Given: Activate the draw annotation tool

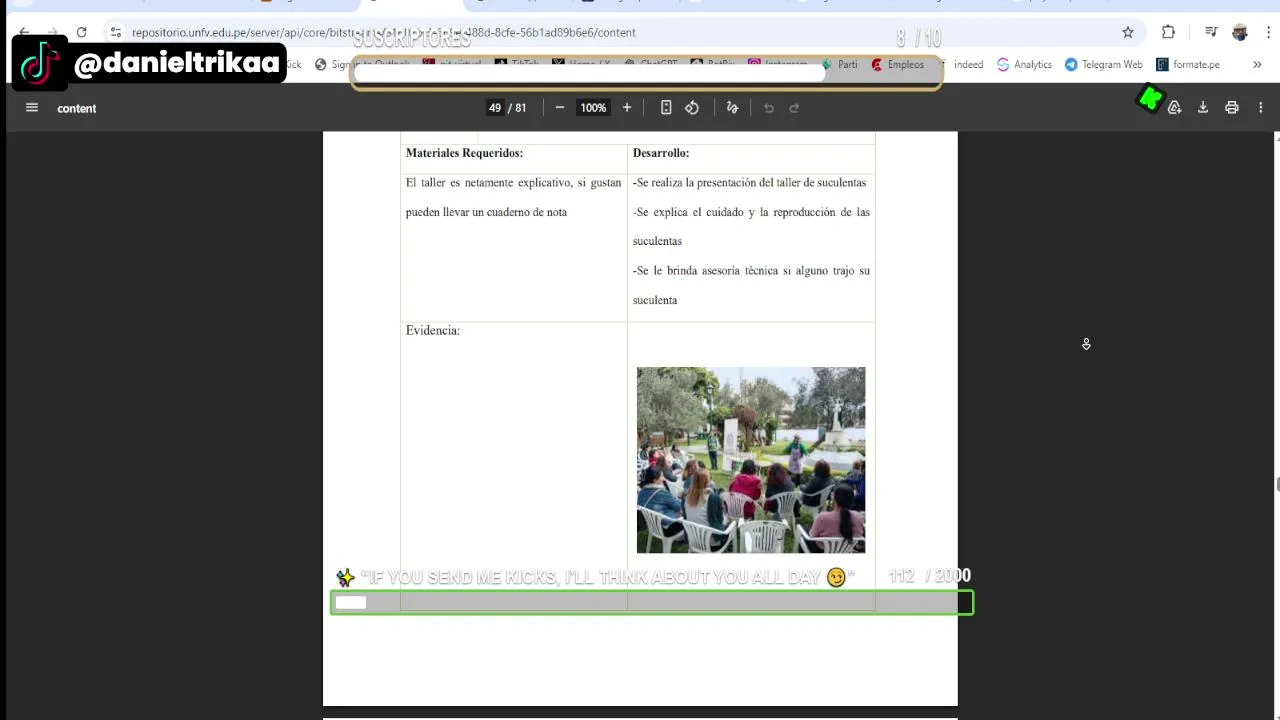Looking at the screenshot, I should coord(732,108).
